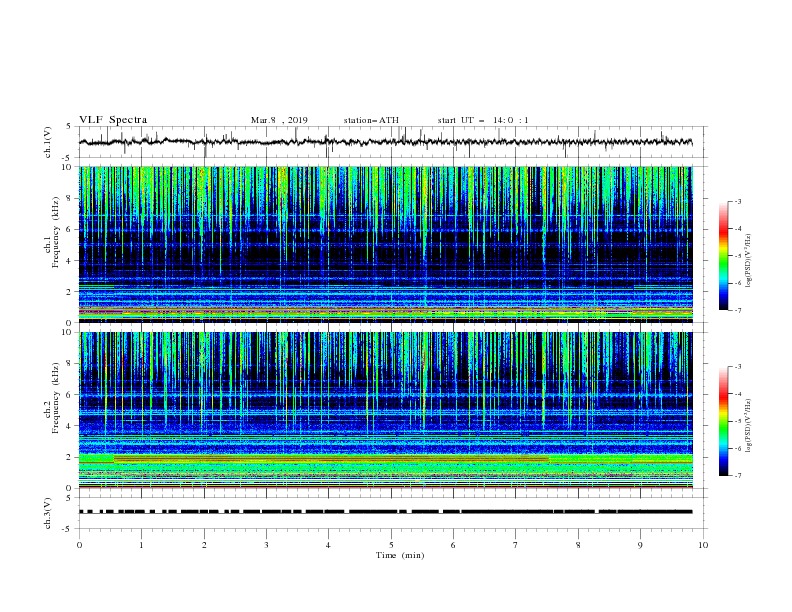
Task: Click the "station=ATH" header label
Action: coord(371,120)
